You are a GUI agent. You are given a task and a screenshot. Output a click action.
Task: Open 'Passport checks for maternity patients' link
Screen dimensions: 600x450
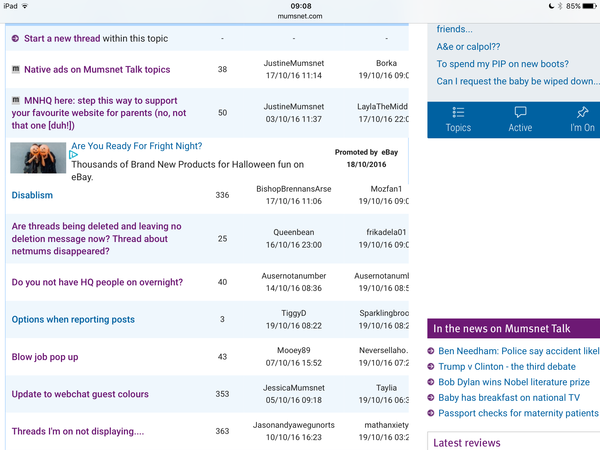[519, 413]
